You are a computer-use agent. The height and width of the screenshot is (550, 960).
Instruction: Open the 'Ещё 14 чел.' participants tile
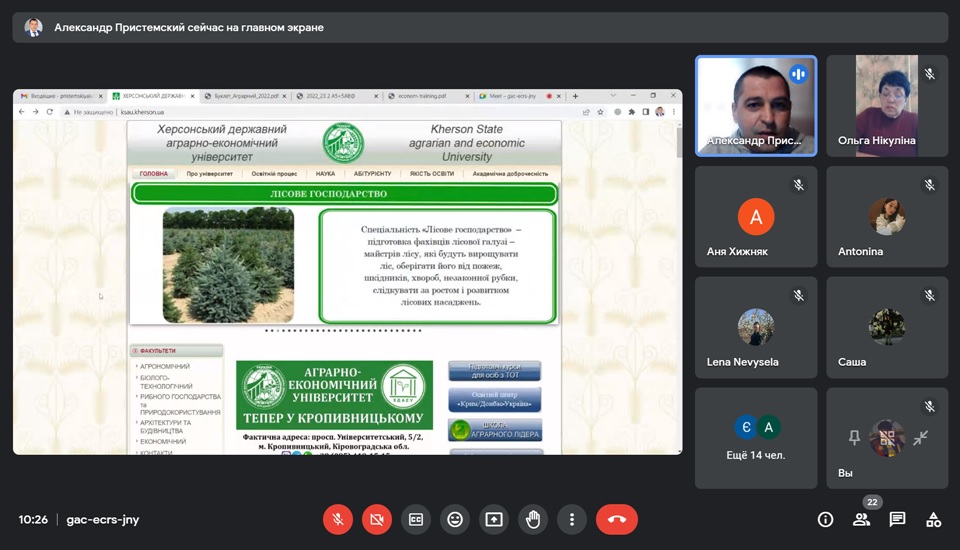point(756,438)
